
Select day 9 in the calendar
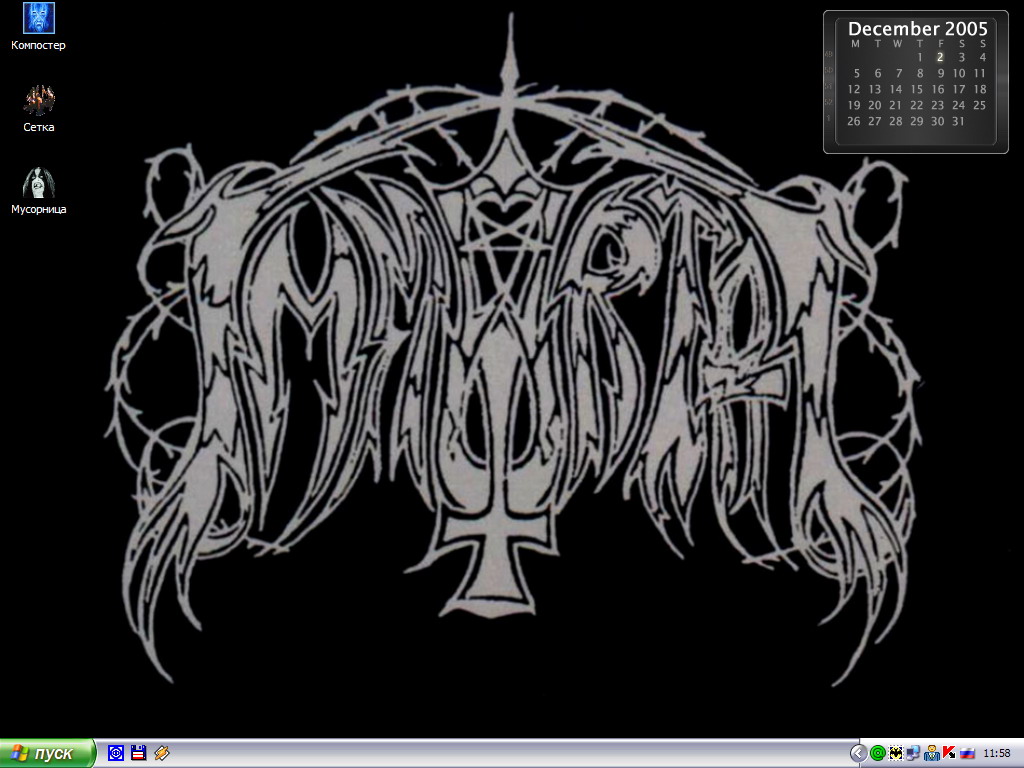click(x=940, y=73)
